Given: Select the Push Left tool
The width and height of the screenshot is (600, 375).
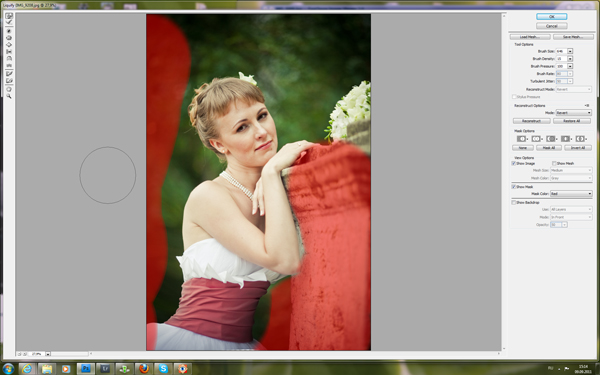Looking at the screenshot, I should [x=9, y=51].
